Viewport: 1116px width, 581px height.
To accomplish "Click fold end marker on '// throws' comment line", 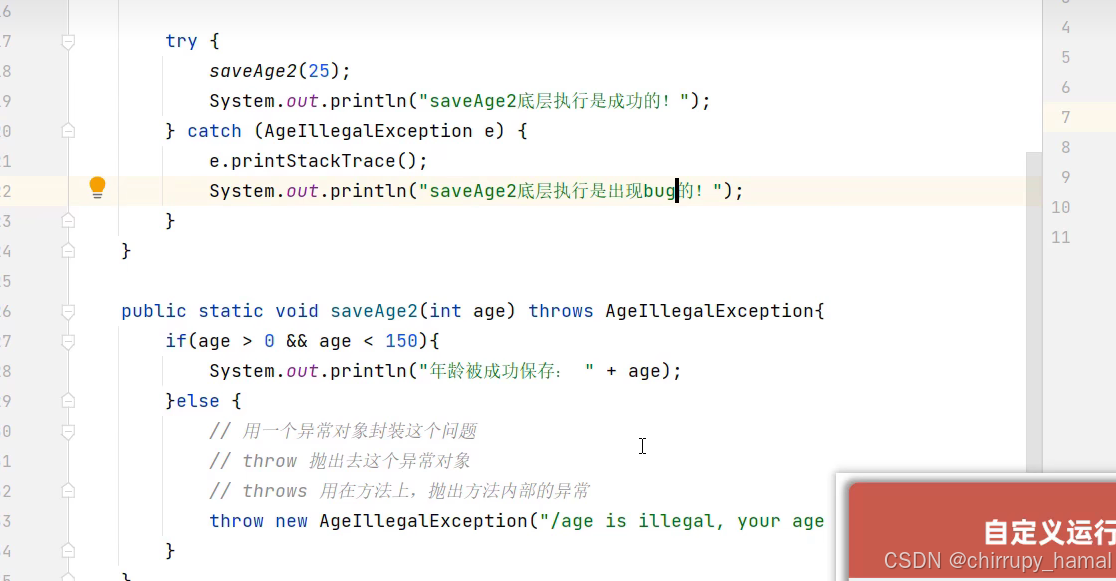I will pos(68,491).
